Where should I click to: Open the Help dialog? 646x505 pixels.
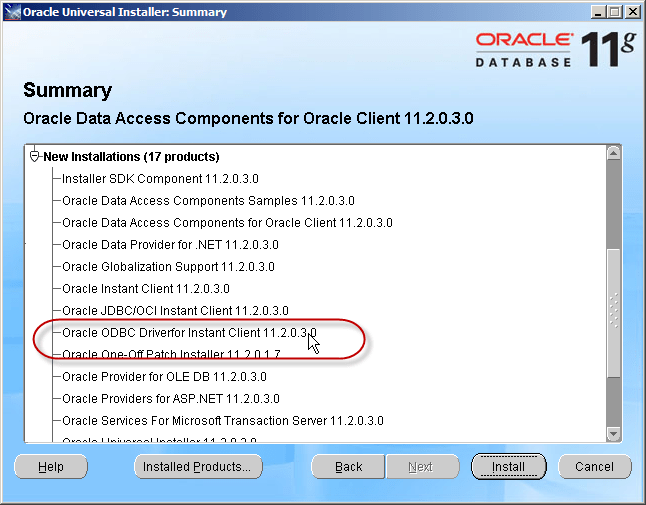click(x=51, y=467)
